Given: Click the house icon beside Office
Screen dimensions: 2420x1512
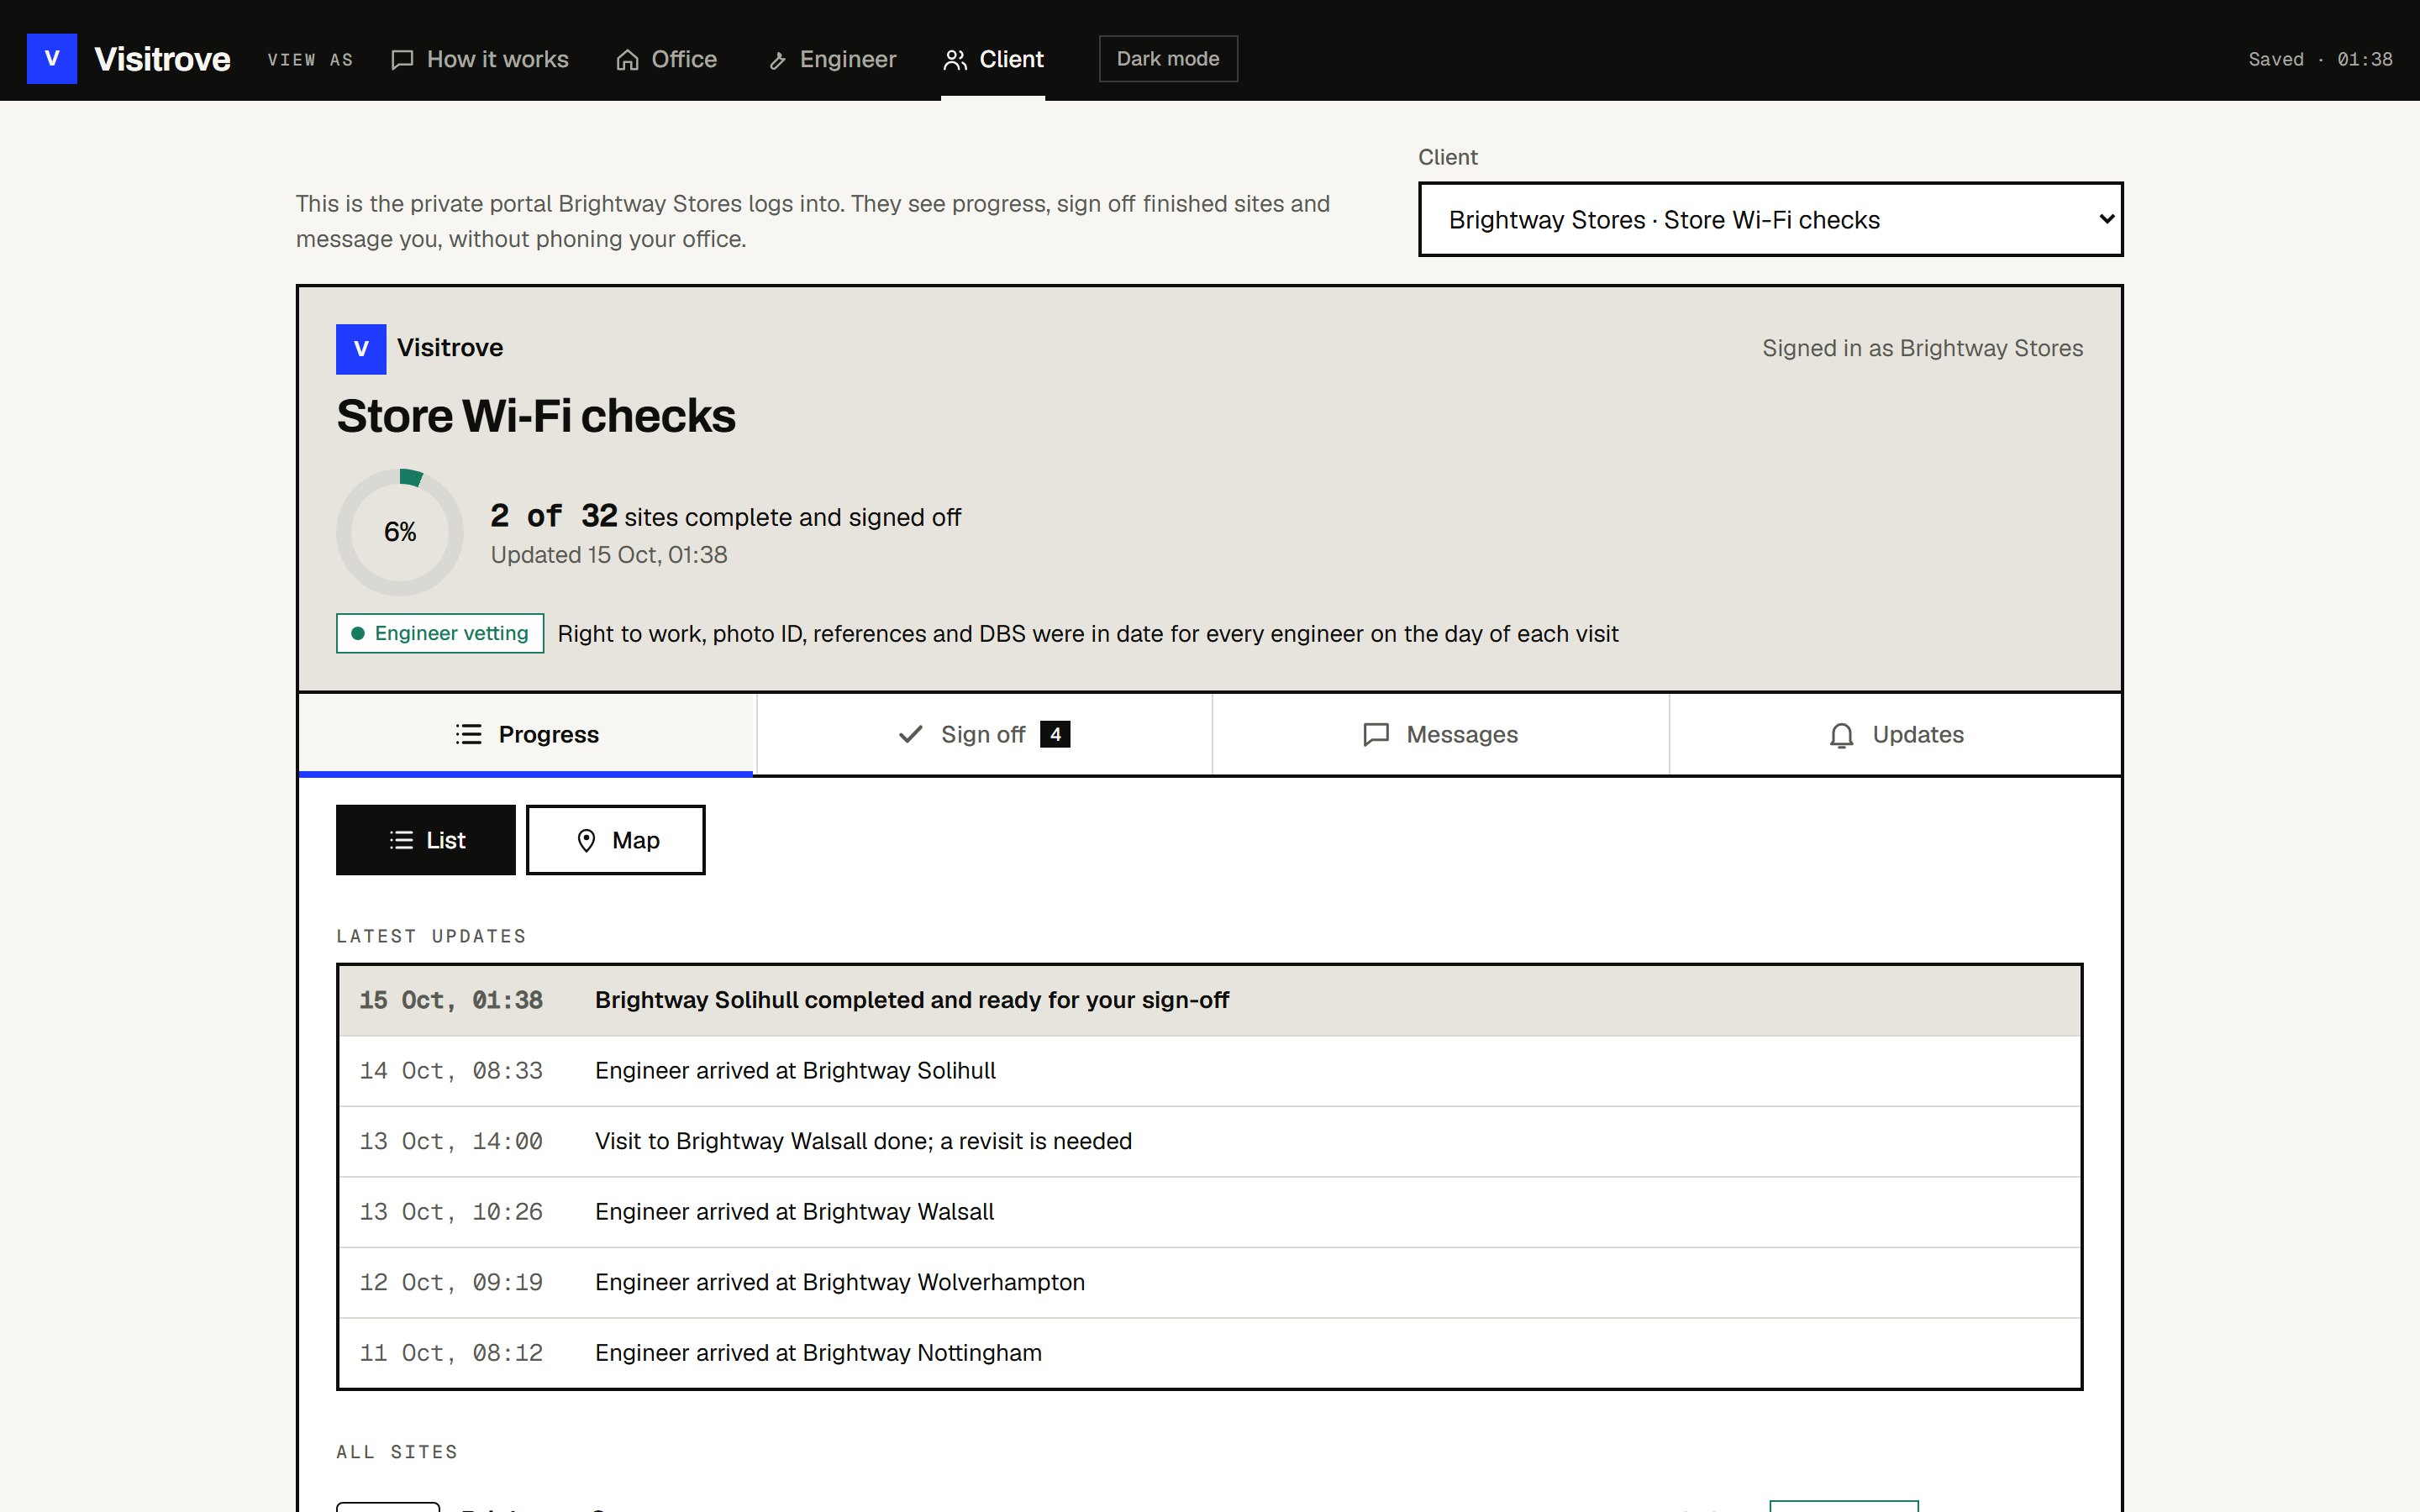Looking at the screenshot, I should (627, 60).
